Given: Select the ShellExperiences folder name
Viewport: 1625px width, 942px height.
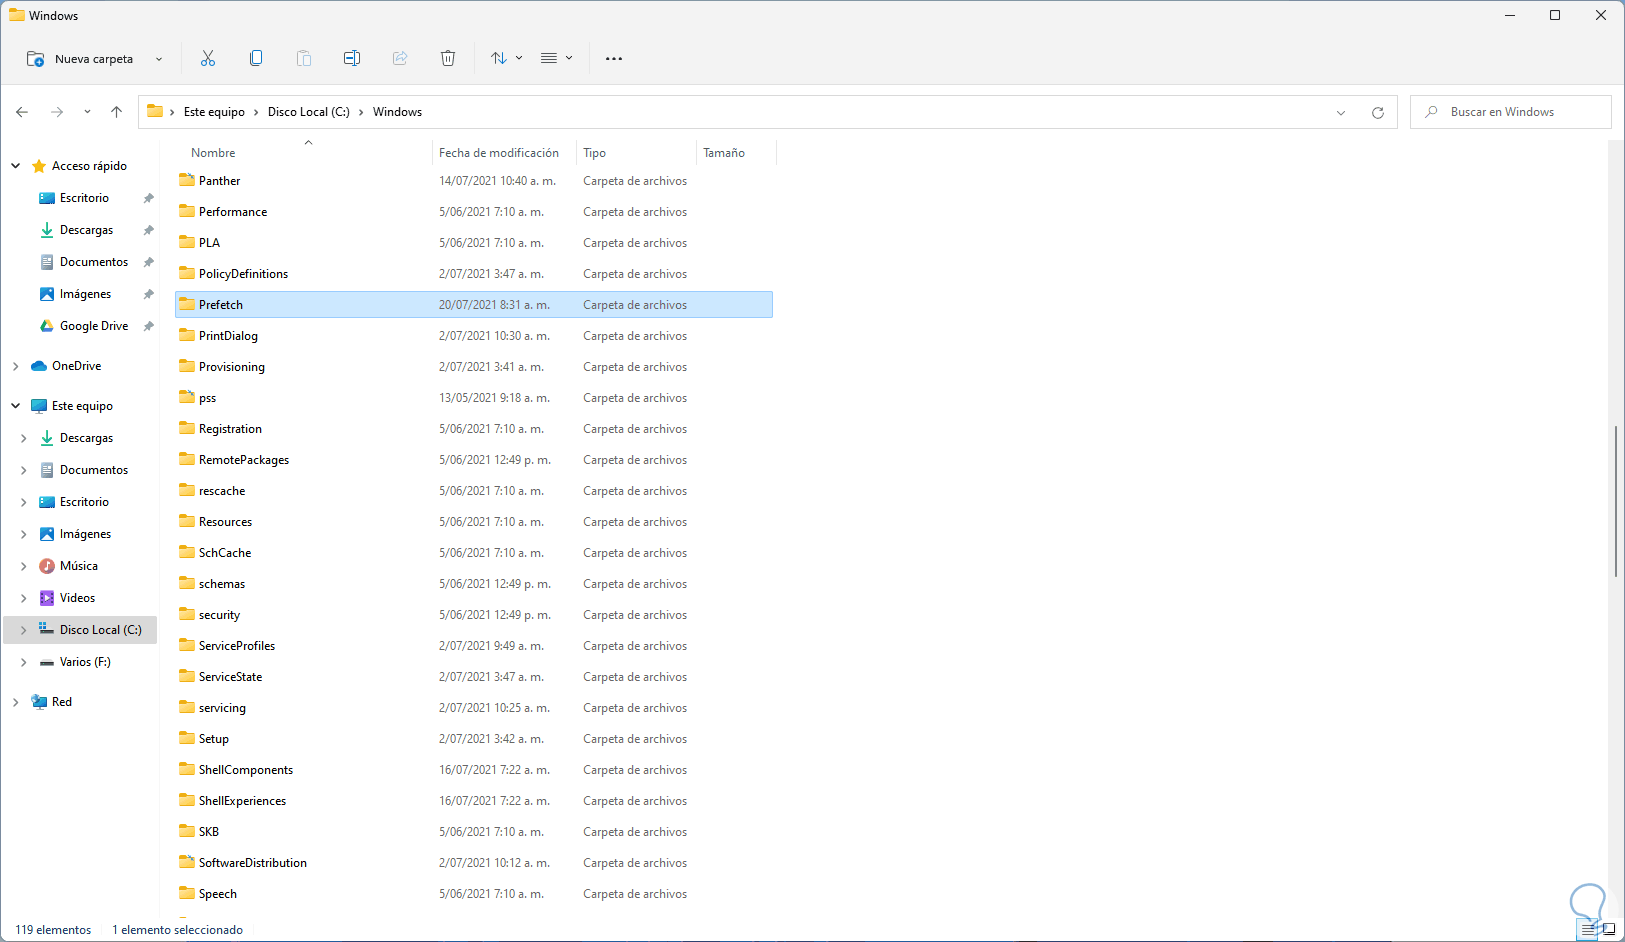Looking at the screenshot, I should [242, 801].
